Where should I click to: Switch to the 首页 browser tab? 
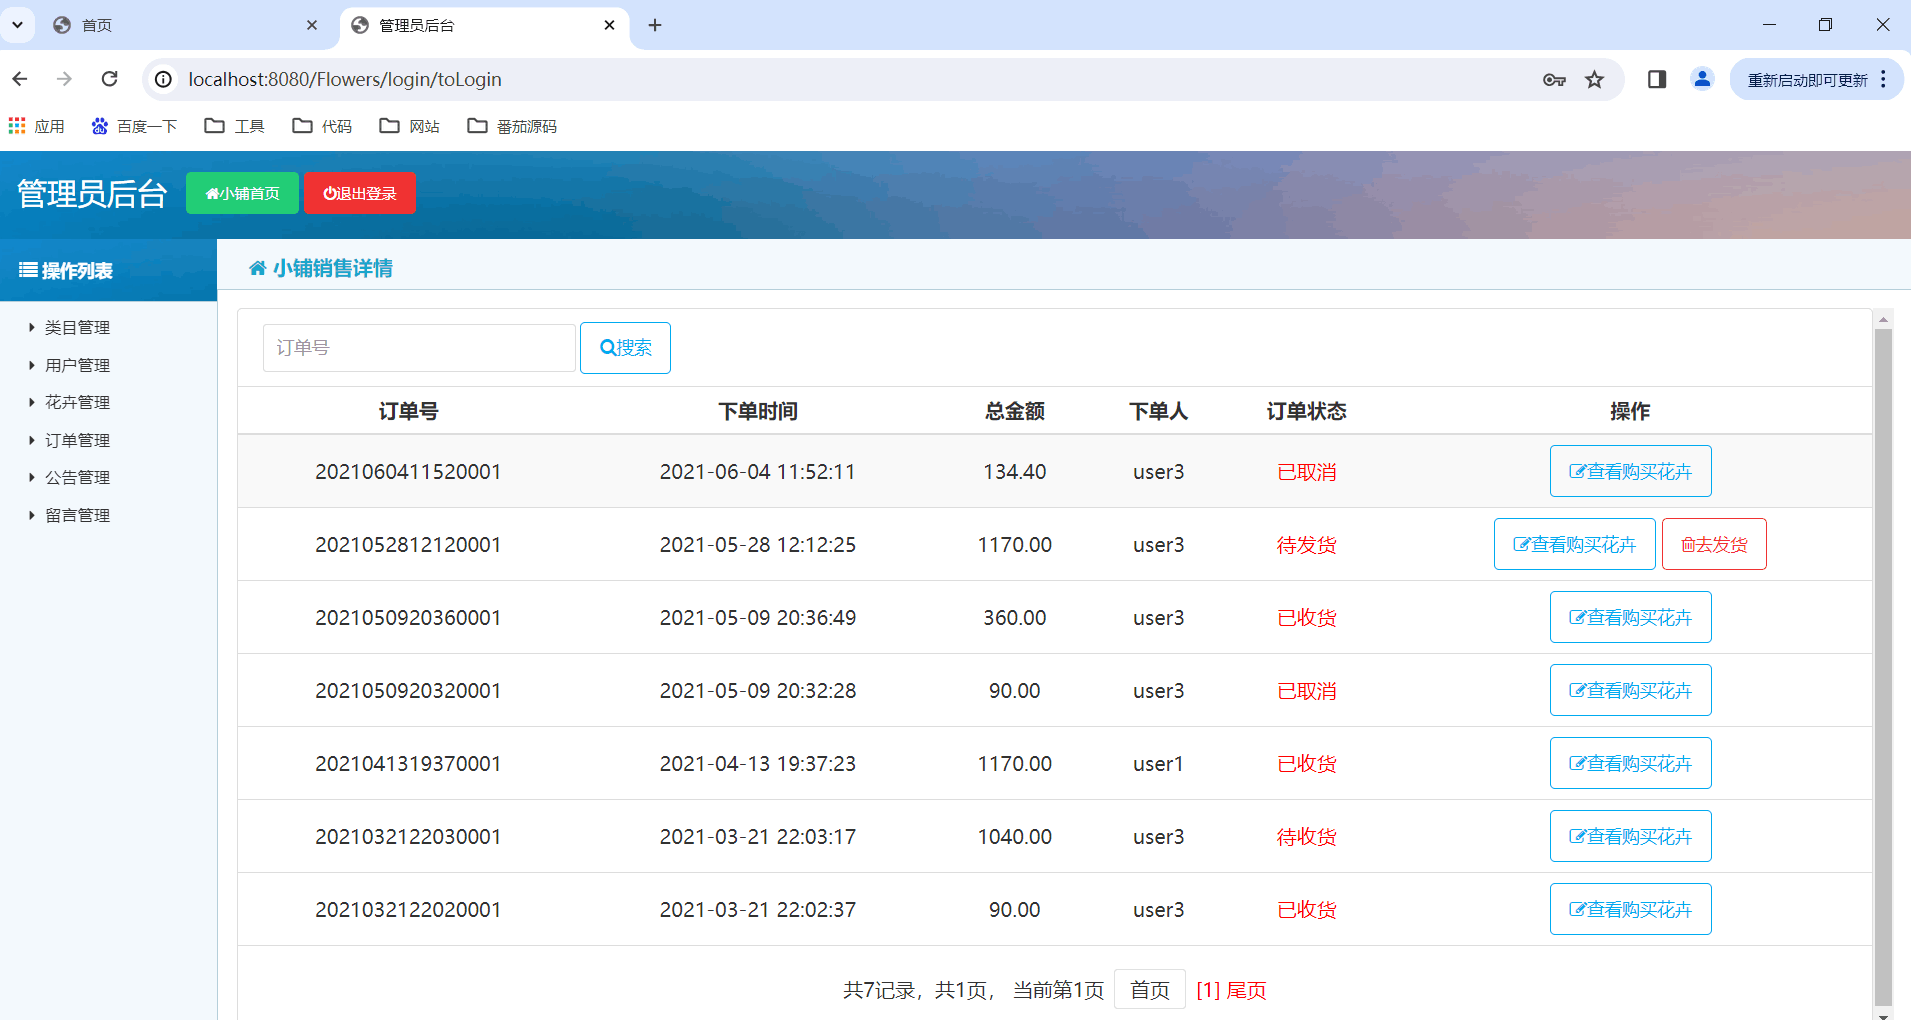[x=185, y=25]
